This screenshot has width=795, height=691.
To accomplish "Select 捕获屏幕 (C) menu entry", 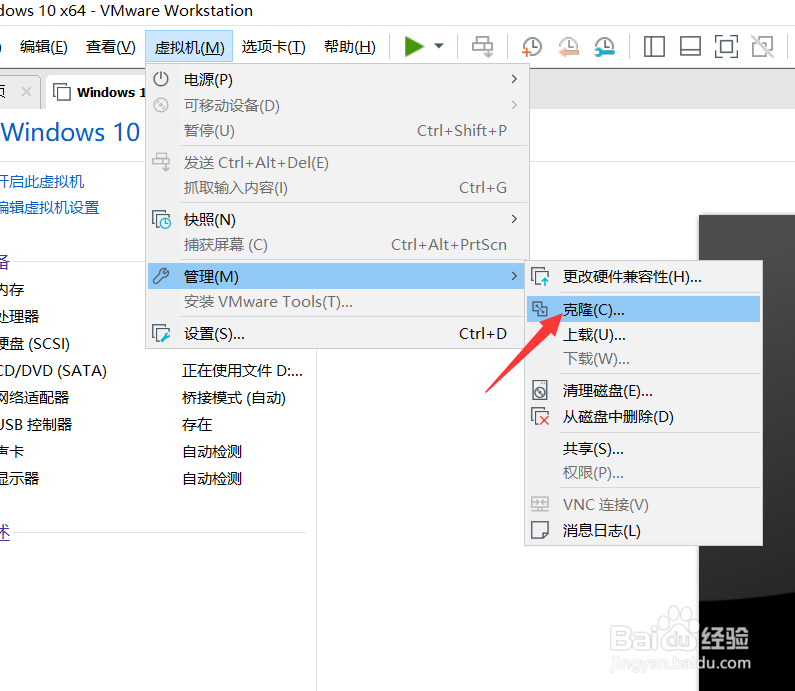I will point(337,245).
